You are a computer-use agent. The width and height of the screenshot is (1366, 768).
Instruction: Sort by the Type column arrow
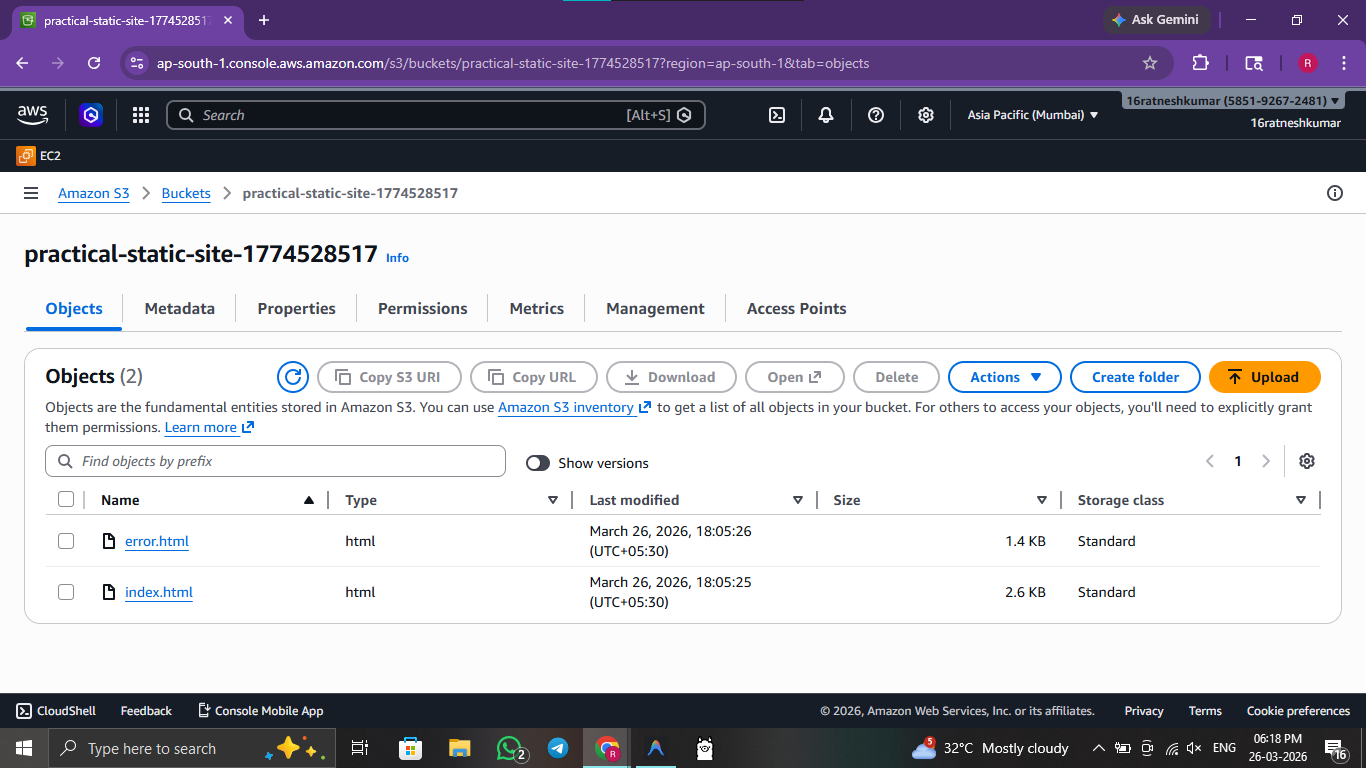553,500
